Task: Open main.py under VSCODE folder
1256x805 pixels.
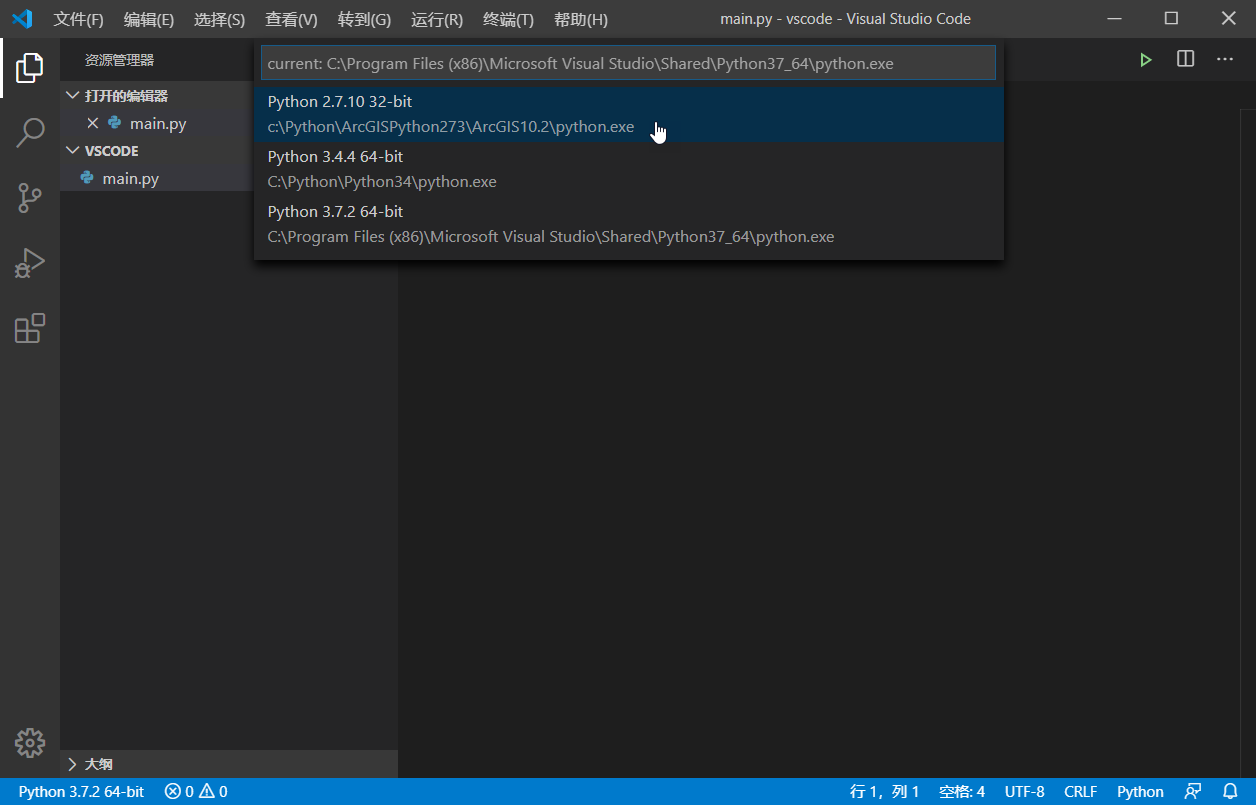Action: coord(130,179)
